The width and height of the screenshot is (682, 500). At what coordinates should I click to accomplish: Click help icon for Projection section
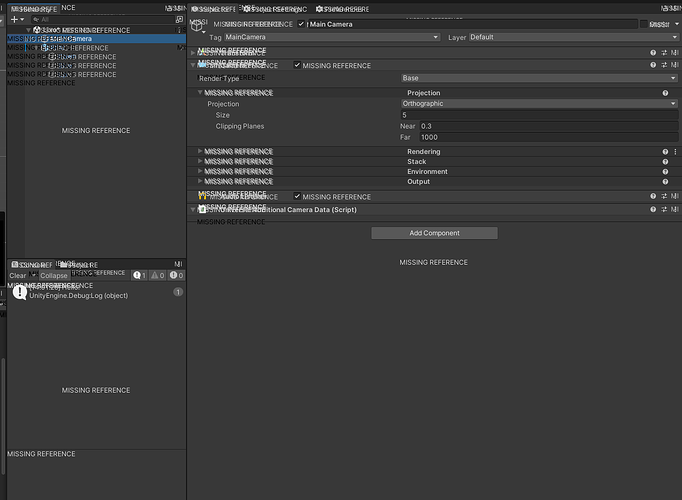(665, 93)
